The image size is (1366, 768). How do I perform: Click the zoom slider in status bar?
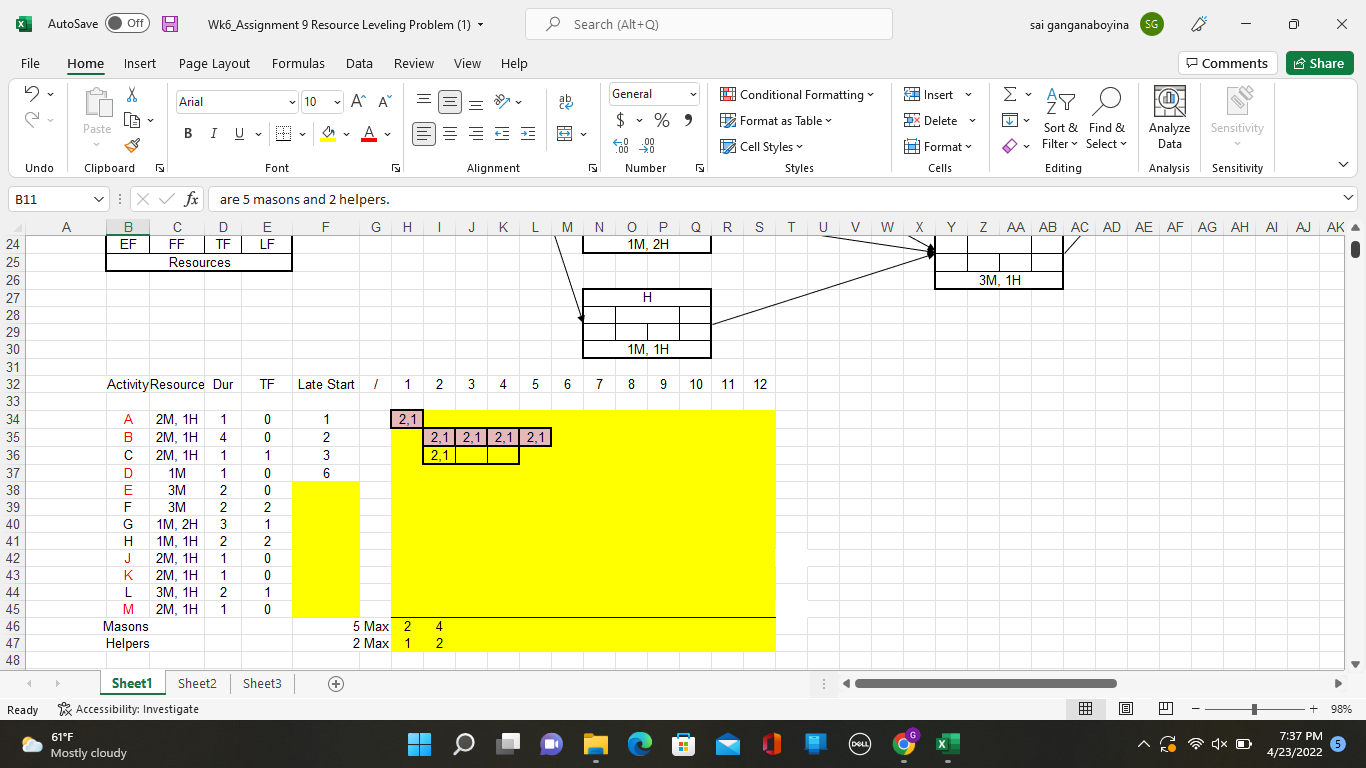pos(1254,709)
